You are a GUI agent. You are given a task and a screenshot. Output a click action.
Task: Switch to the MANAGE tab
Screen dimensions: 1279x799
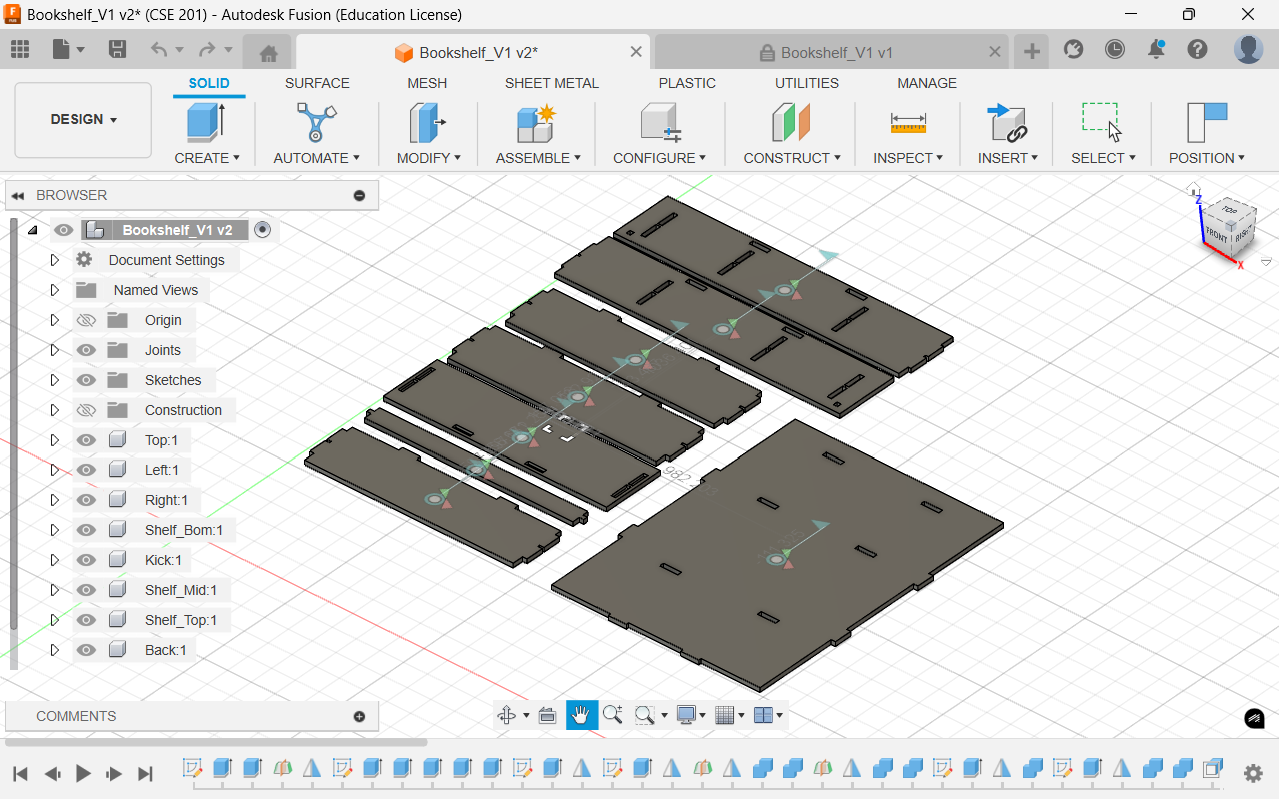927,83
